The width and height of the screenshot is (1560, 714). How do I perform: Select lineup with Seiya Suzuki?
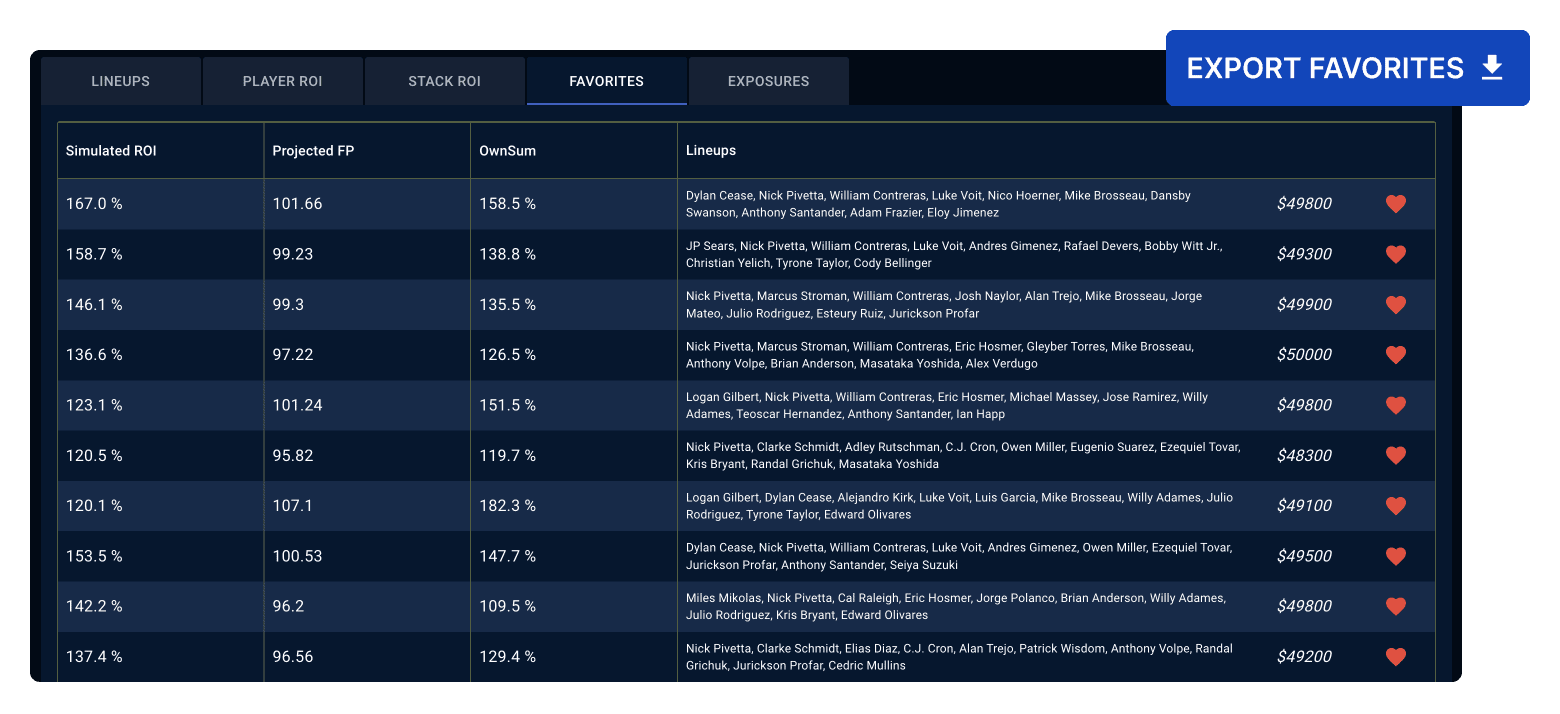[x=959, y=556]
